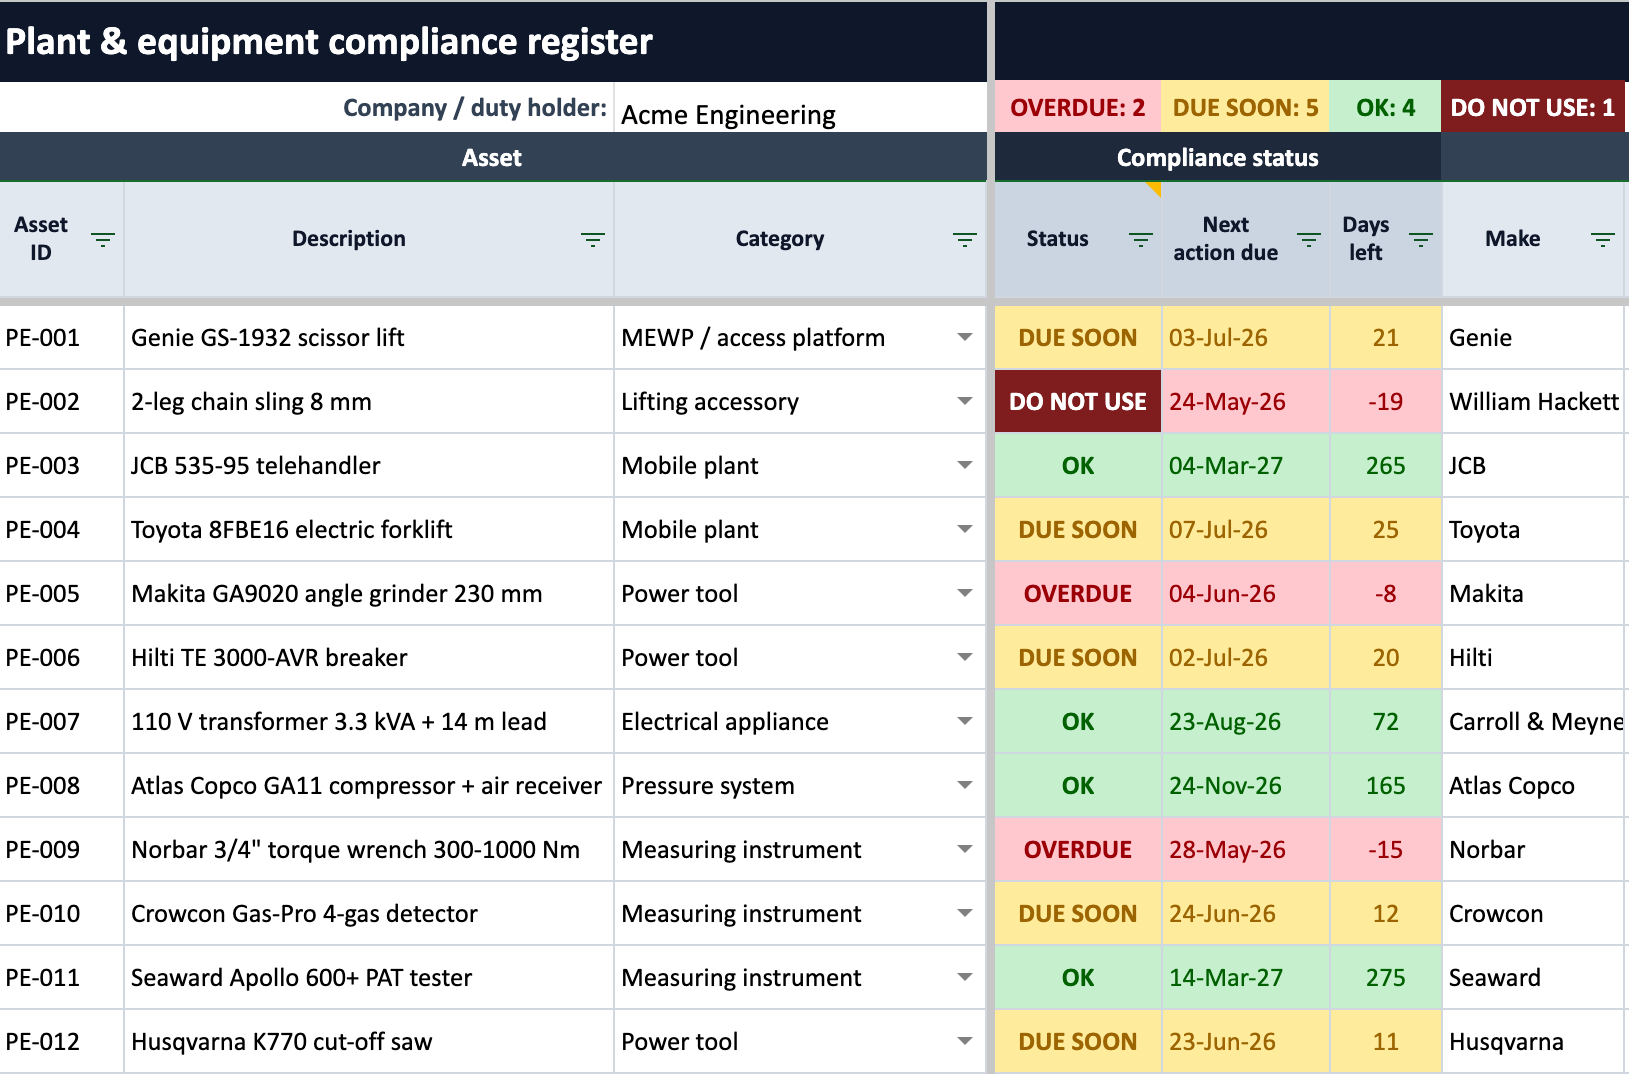Open the Category column filter
Viewport: 1629px width, 1074px height.
point(965,240)
